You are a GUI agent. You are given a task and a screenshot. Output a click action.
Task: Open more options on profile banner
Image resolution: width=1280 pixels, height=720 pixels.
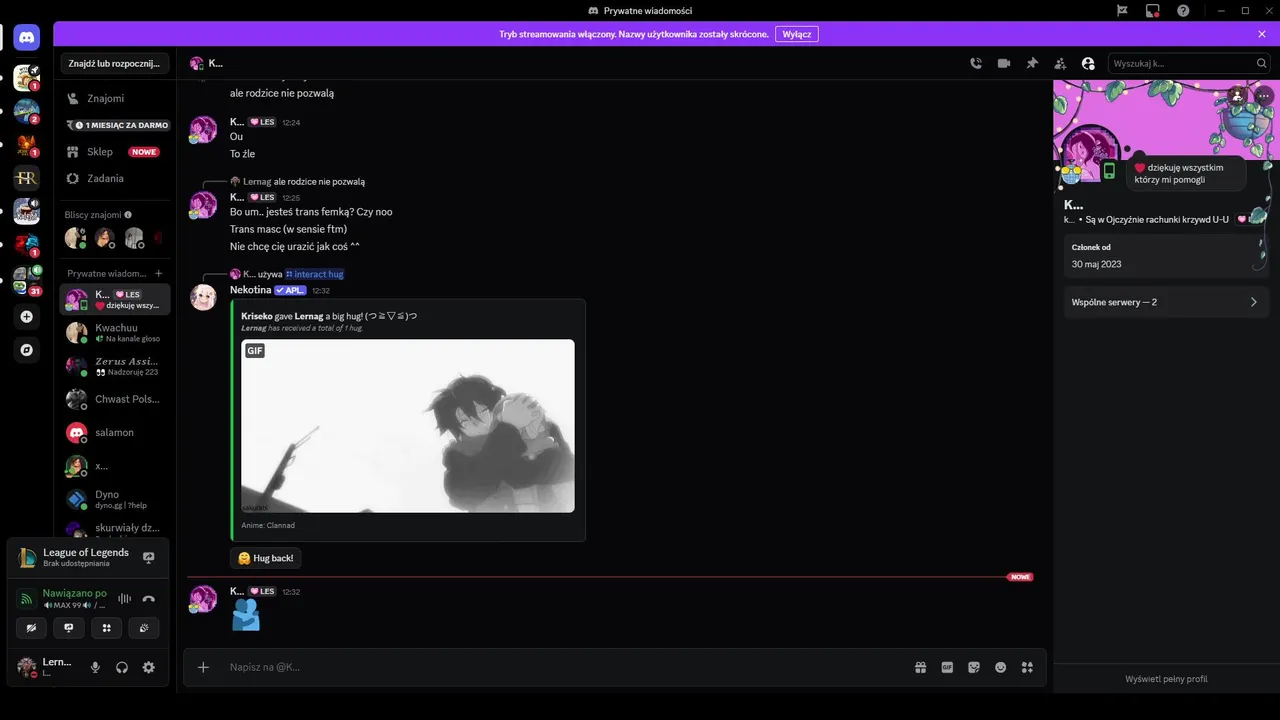[x=1262, y=95]
